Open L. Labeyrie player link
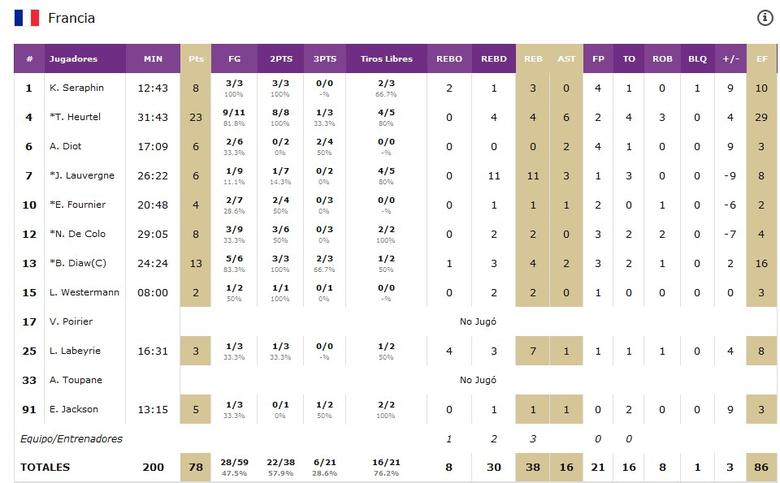Screen dimensions: 780x483 click(76, 351)
